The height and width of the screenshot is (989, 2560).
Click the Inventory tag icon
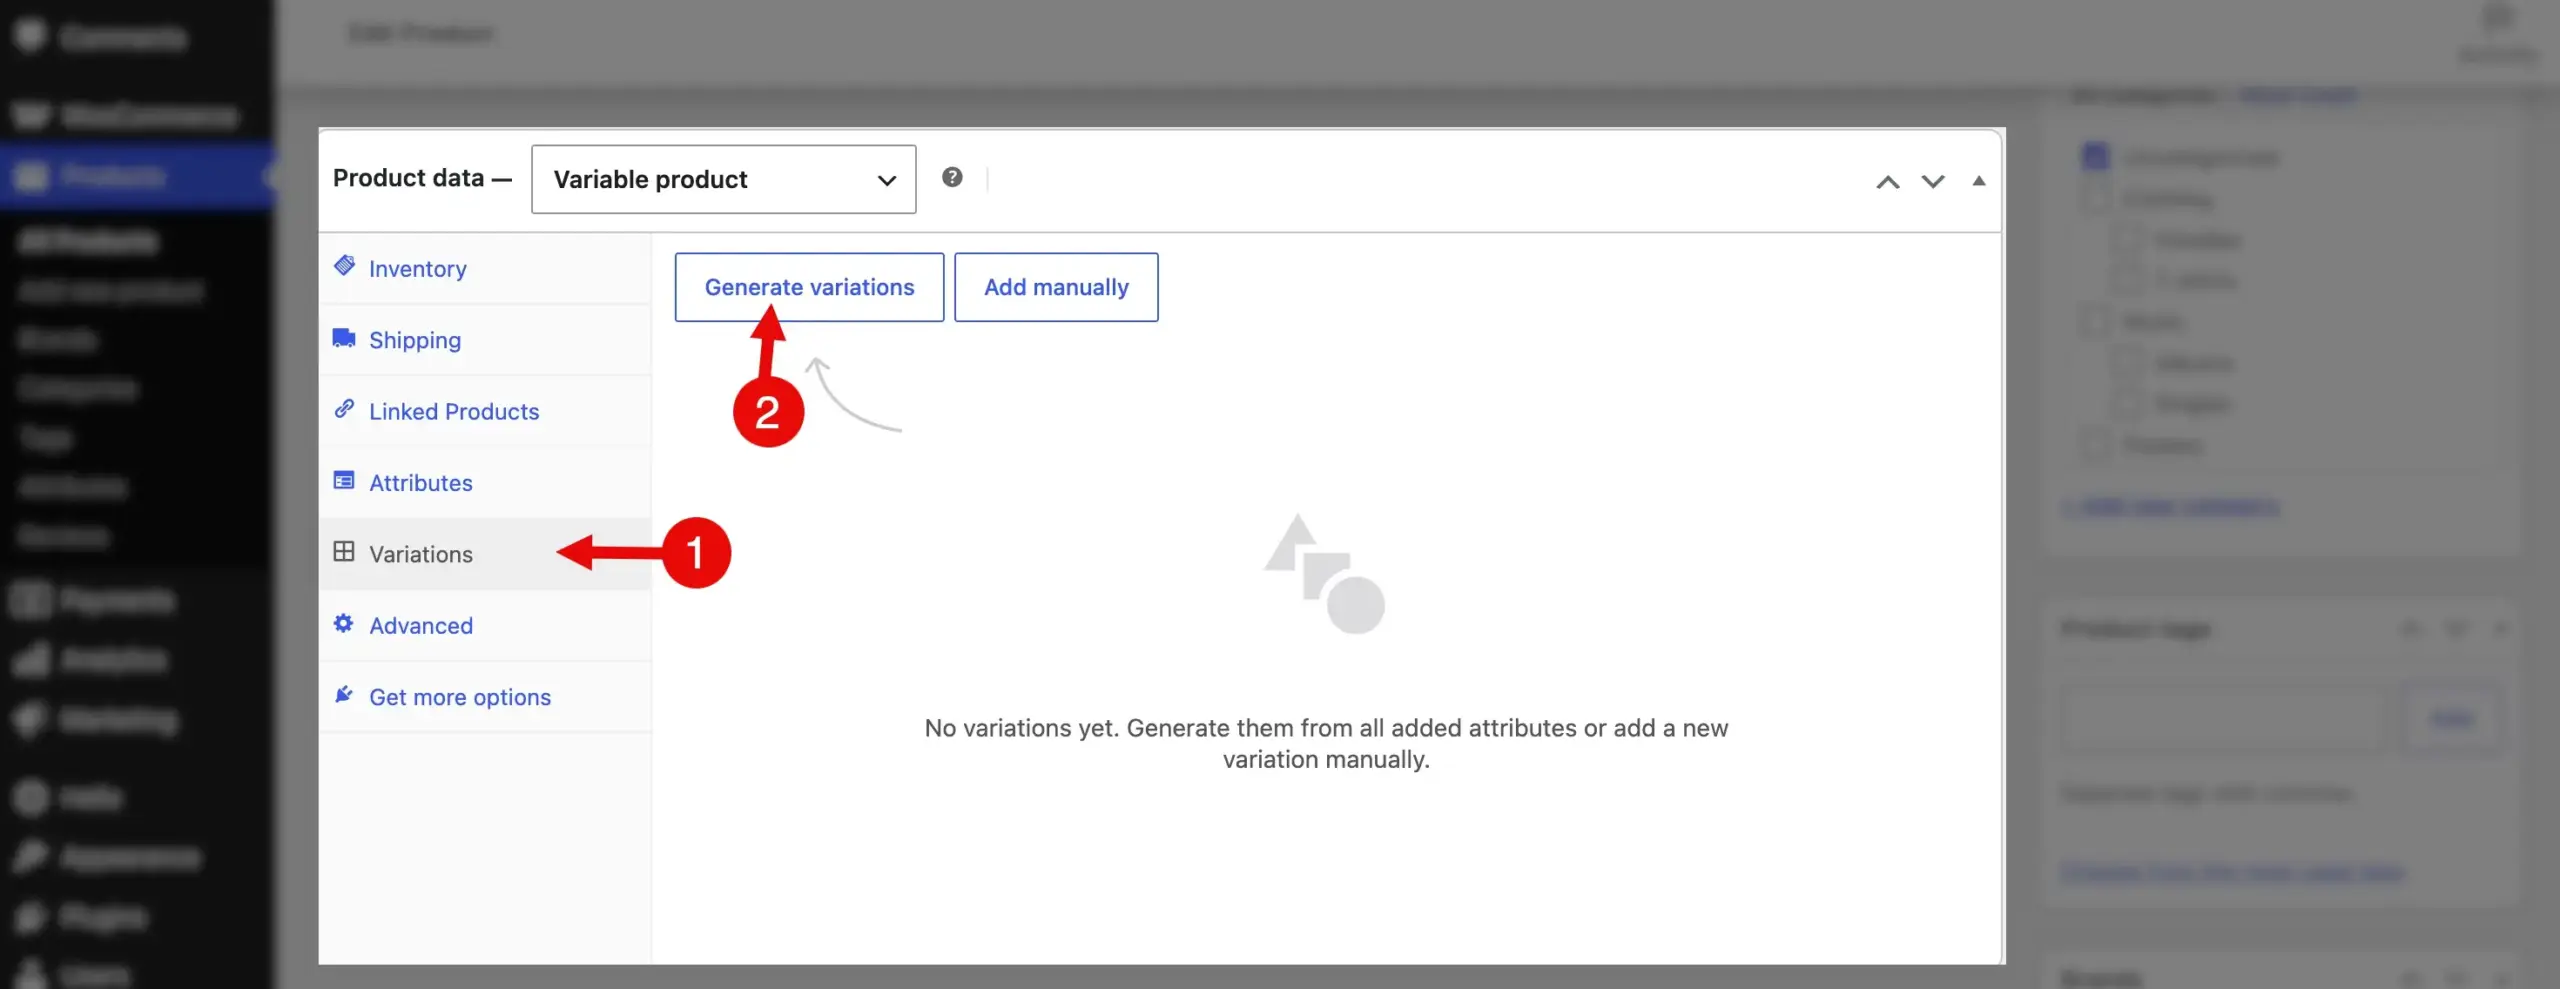coord(344,265)
